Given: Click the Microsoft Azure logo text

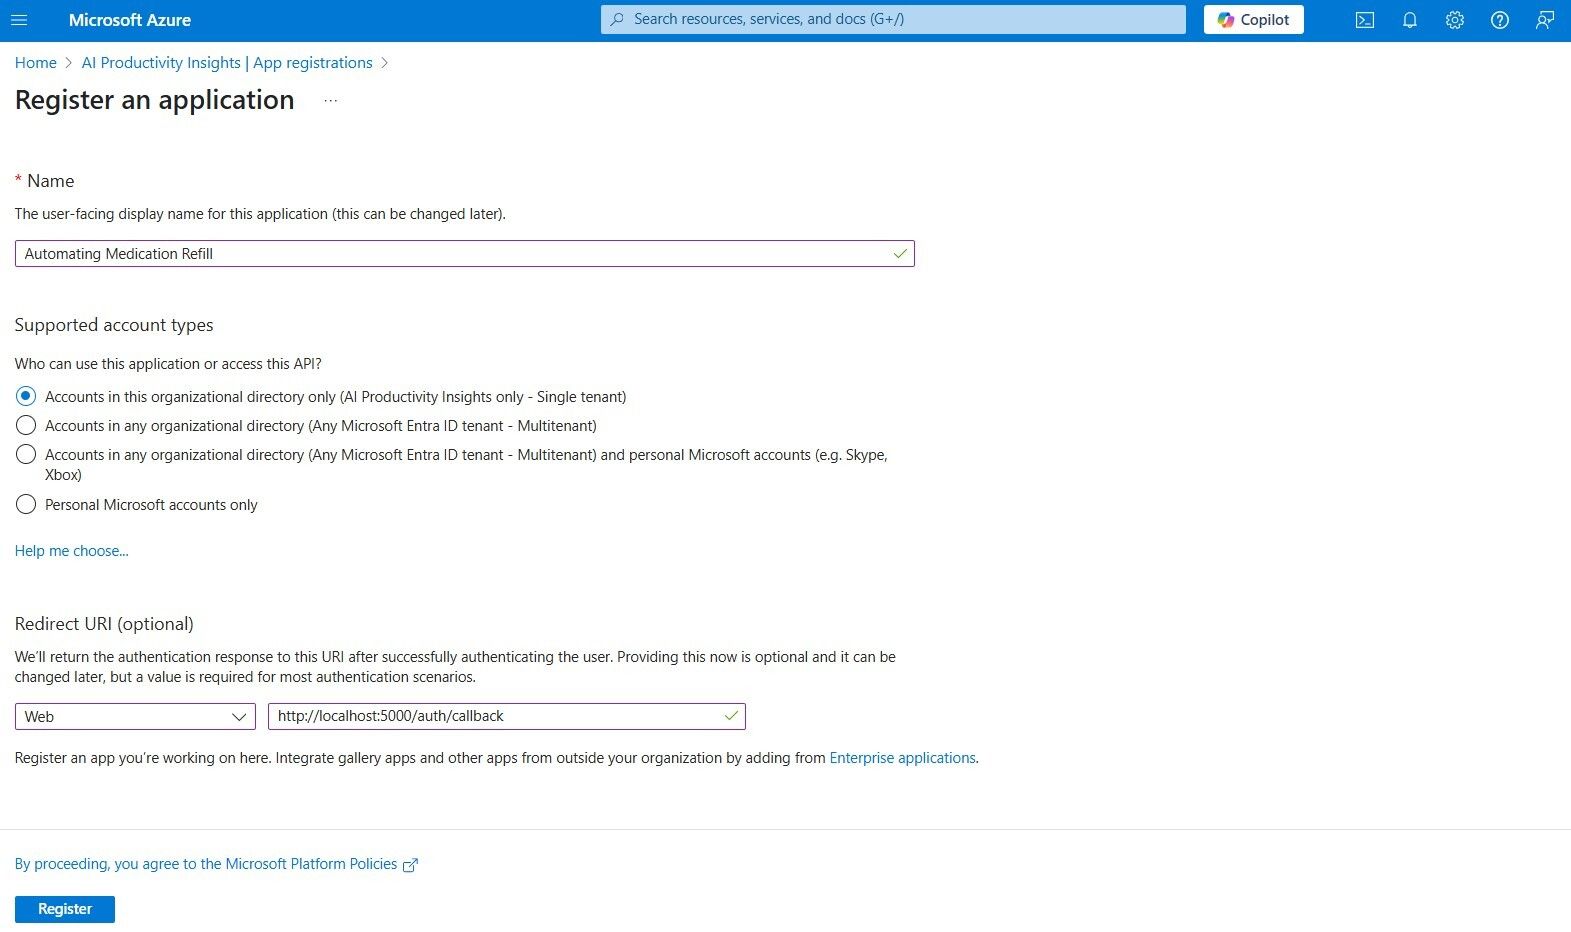Looking at the screenshot, I should [130, 20].
